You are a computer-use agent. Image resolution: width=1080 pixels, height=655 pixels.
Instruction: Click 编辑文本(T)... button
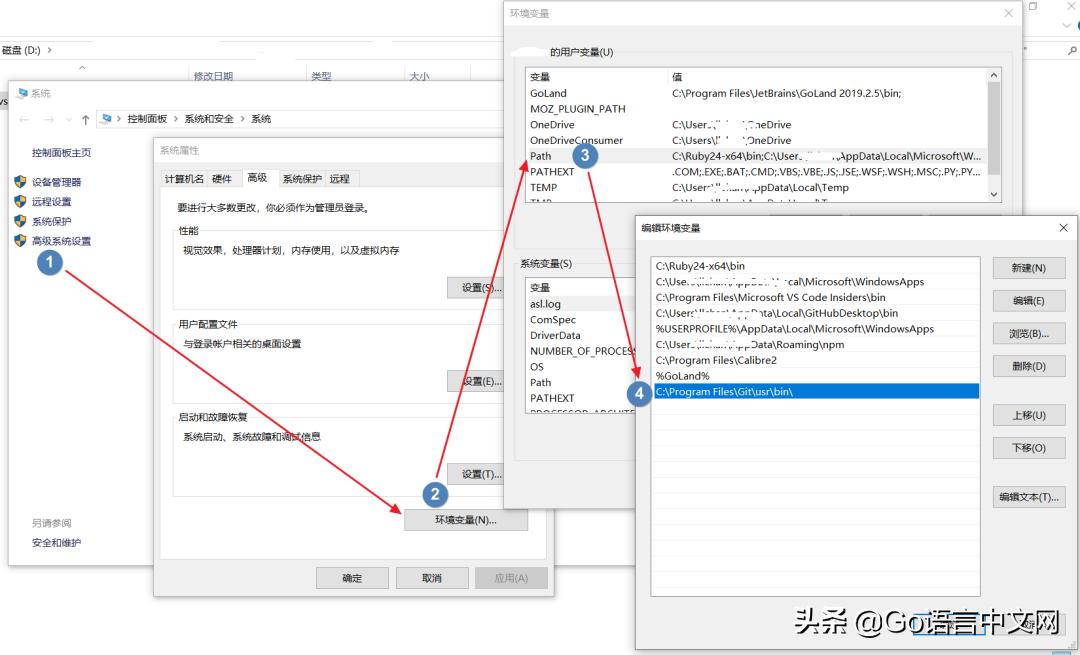pos(1029,497)
